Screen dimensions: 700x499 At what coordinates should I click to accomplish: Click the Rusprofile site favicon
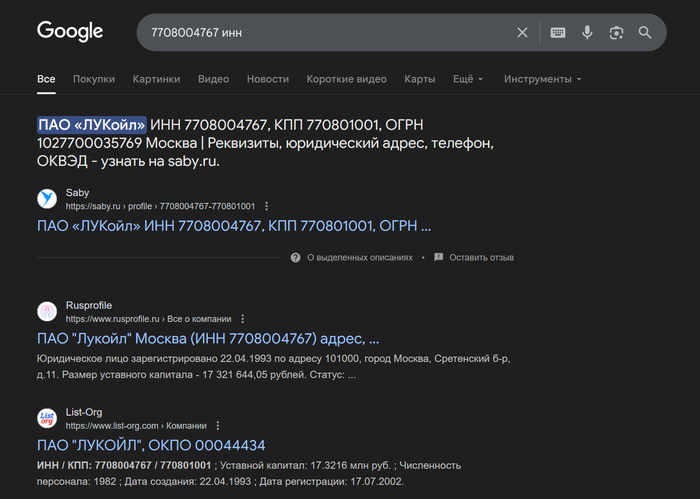pos(47,311)
